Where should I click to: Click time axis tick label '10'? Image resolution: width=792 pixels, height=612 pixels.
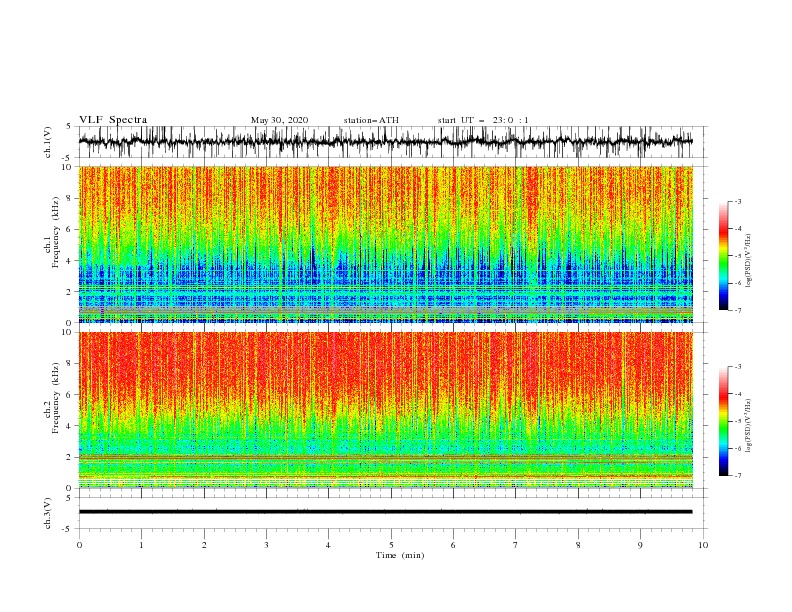coord(703,545)
